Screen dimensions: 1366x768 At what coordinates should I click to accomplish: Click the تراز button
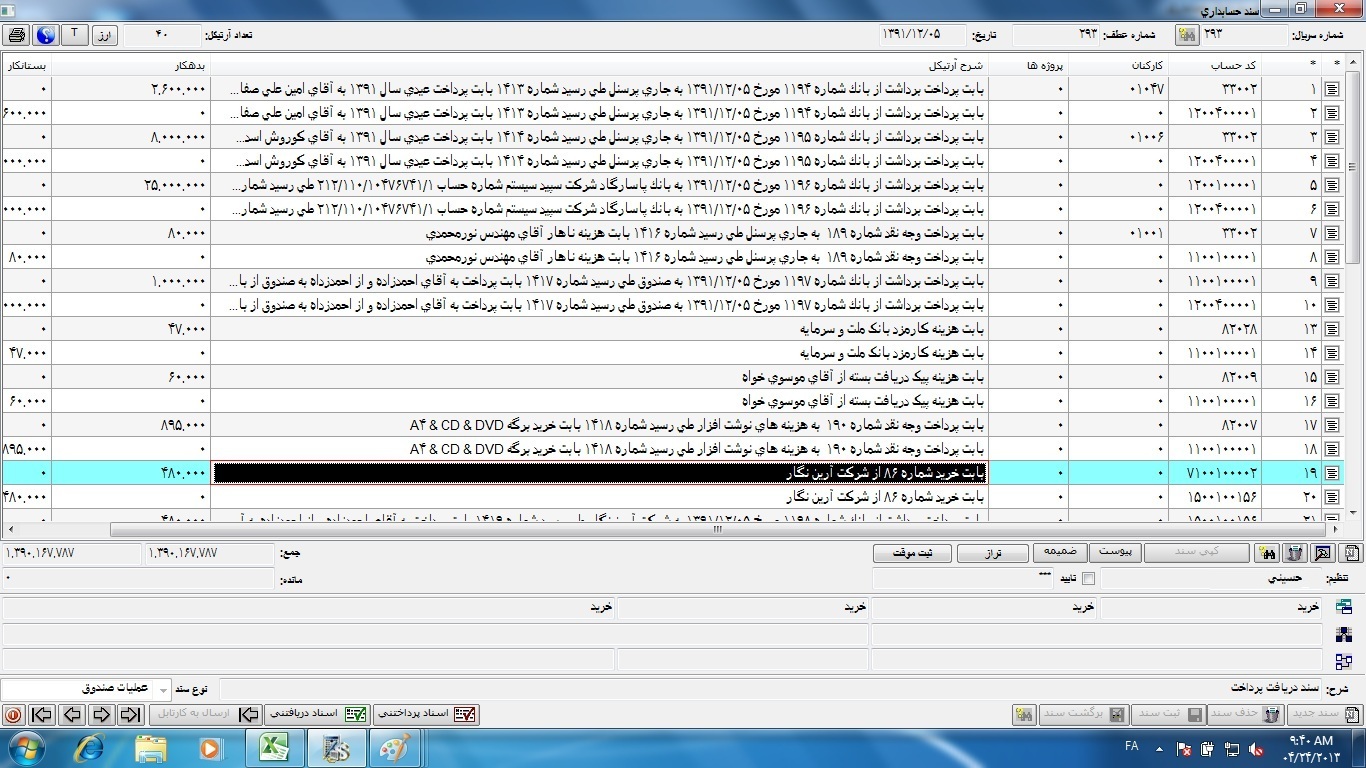coord(993,552)
